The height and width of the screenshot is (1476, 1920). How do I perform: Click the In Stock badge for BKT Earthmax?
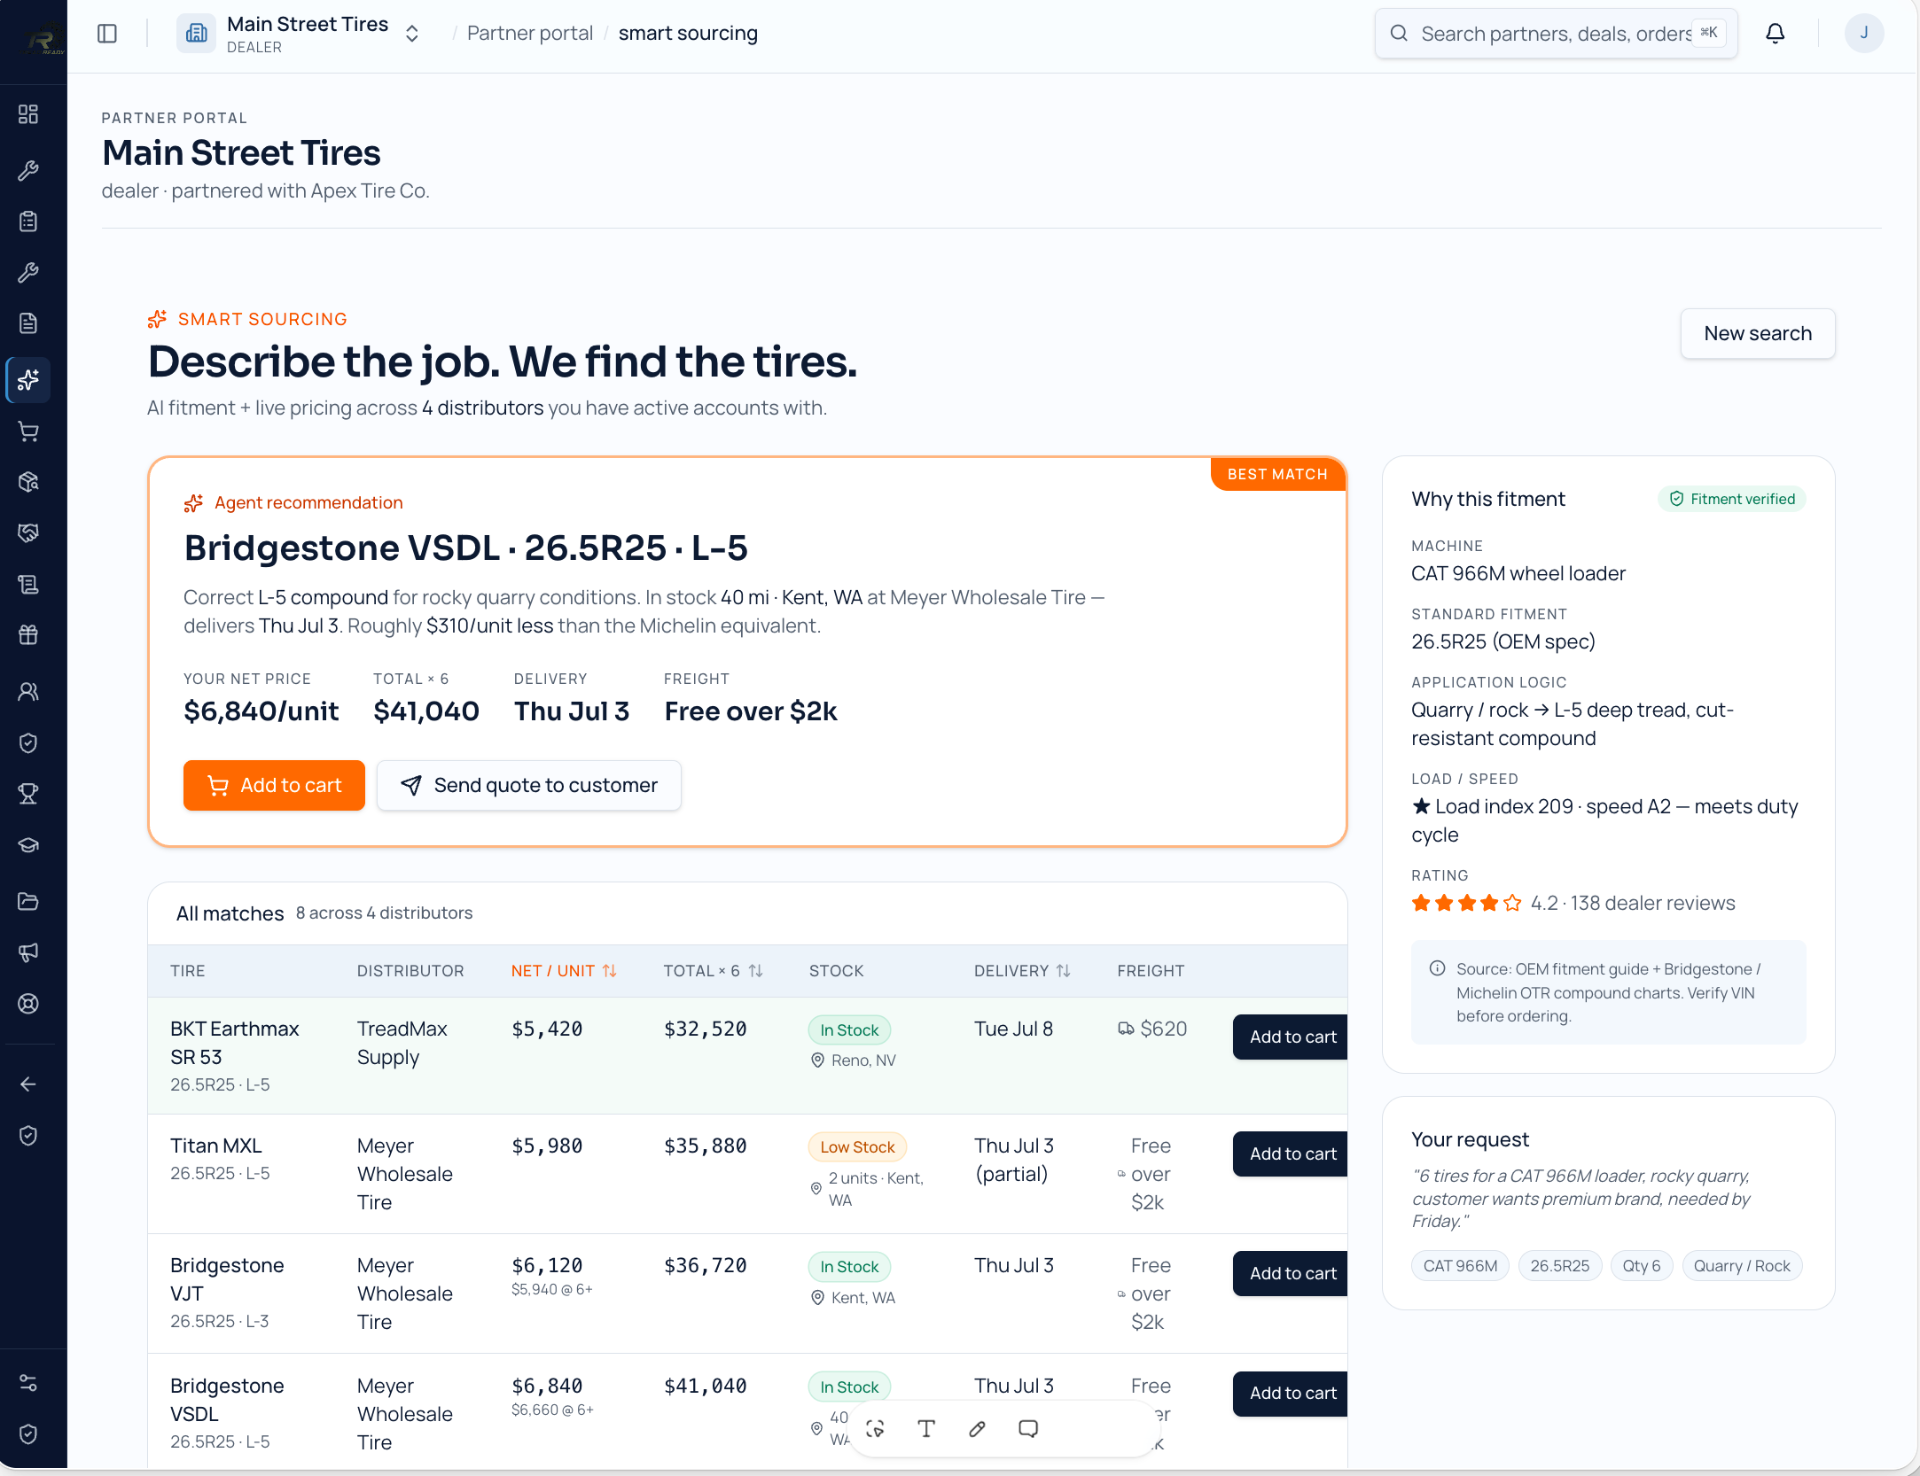849,1030
